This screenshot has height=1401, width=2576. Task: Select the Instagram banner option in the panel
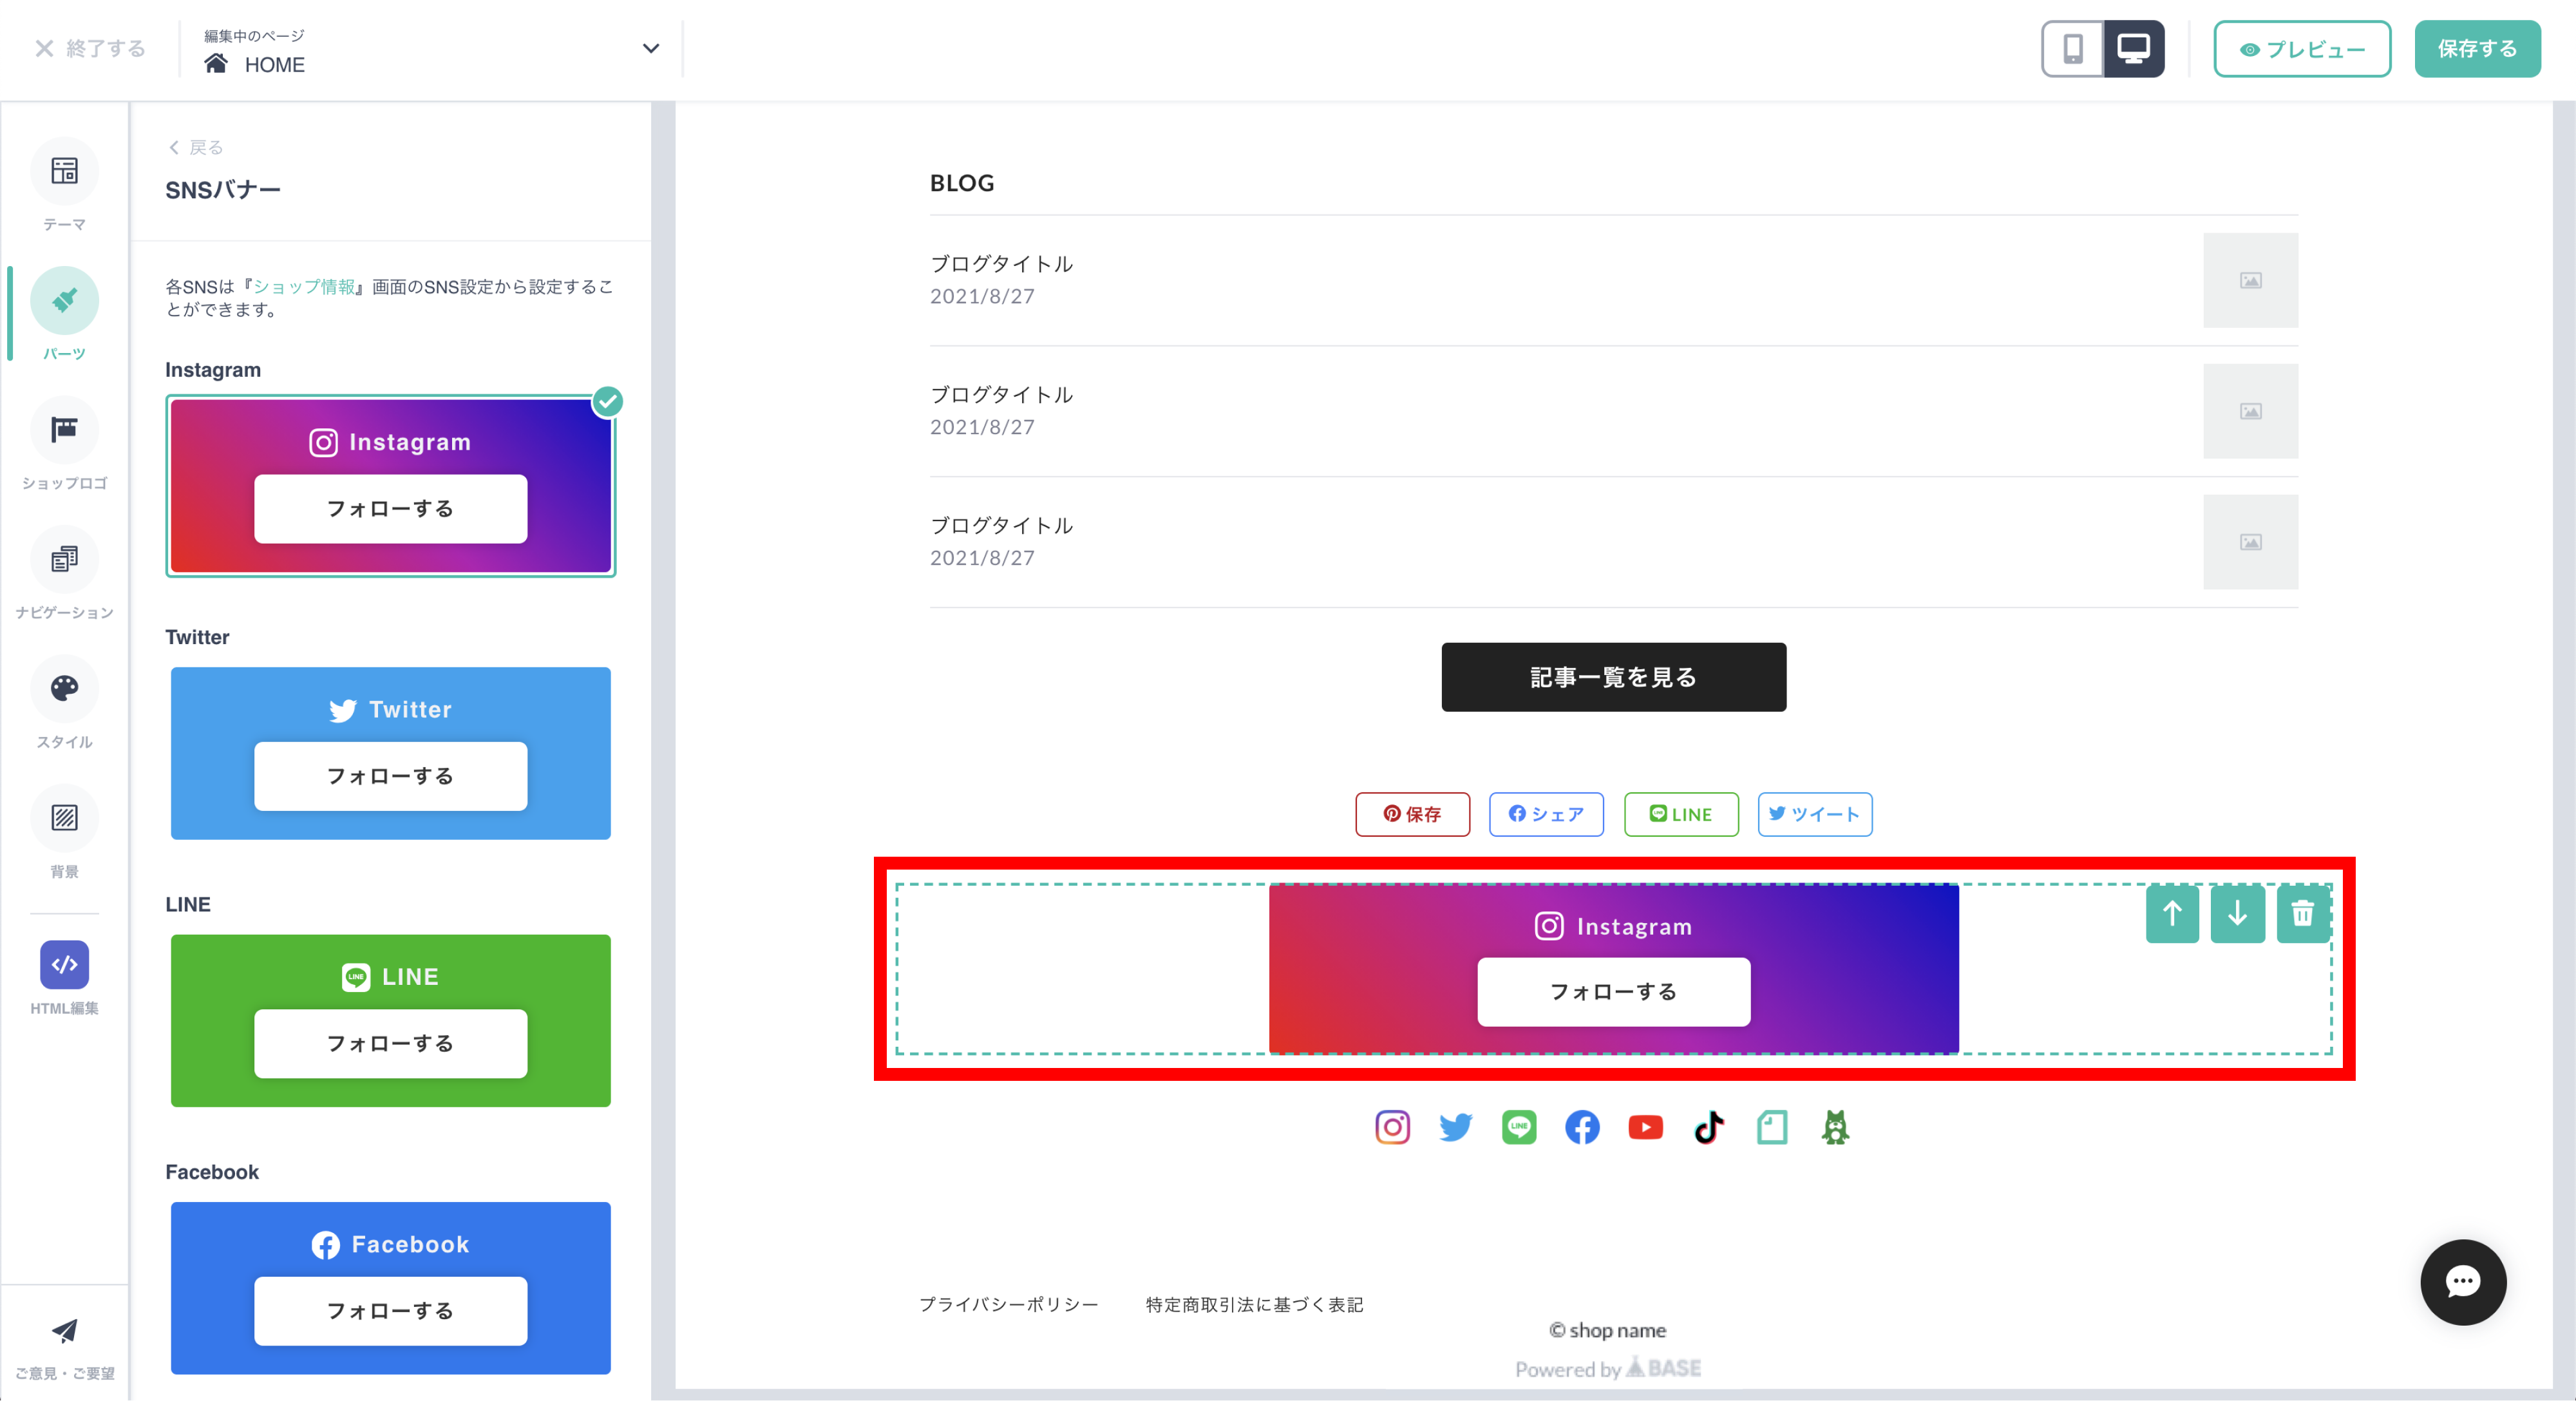pyautogui.click(x=391, y=486)
